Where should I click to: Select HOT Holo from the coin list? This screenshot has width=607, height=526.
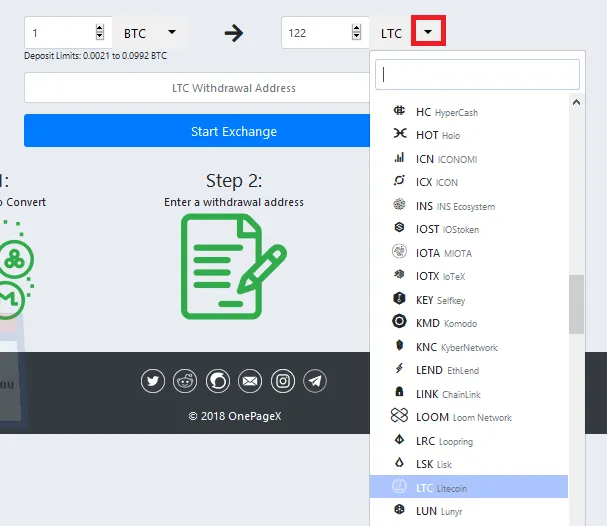coord(469,135)
